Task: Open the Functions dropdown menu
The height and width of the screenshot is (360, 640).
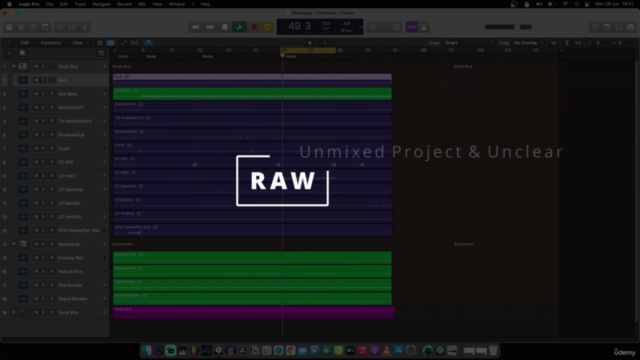Action: [53, 43]
